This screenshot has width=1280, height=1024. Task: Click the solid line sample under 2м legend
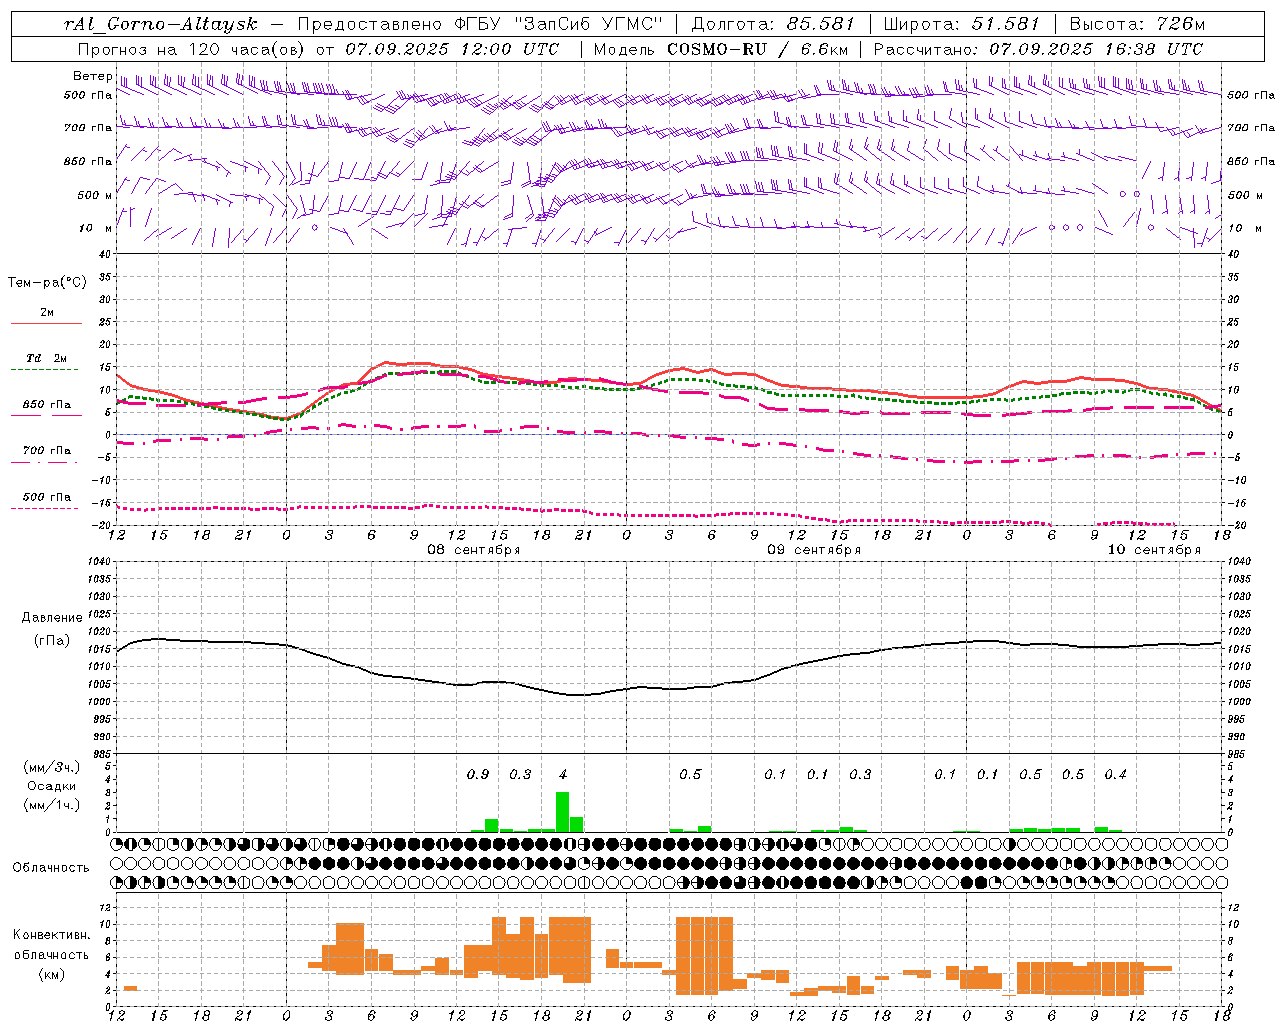(47, 324)
